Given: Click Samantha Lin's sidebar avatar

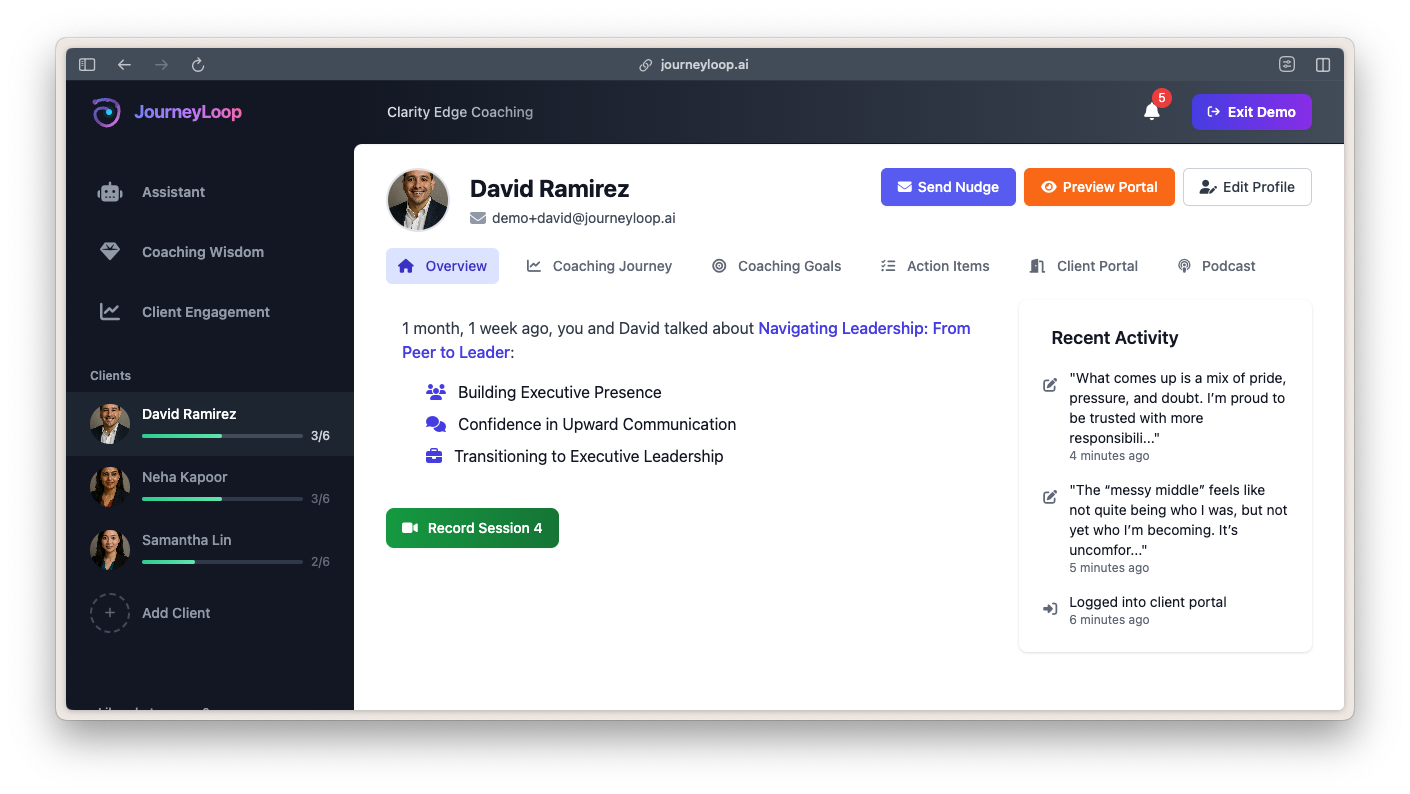Looking at the screenshot, I should [x=110, y=550].
